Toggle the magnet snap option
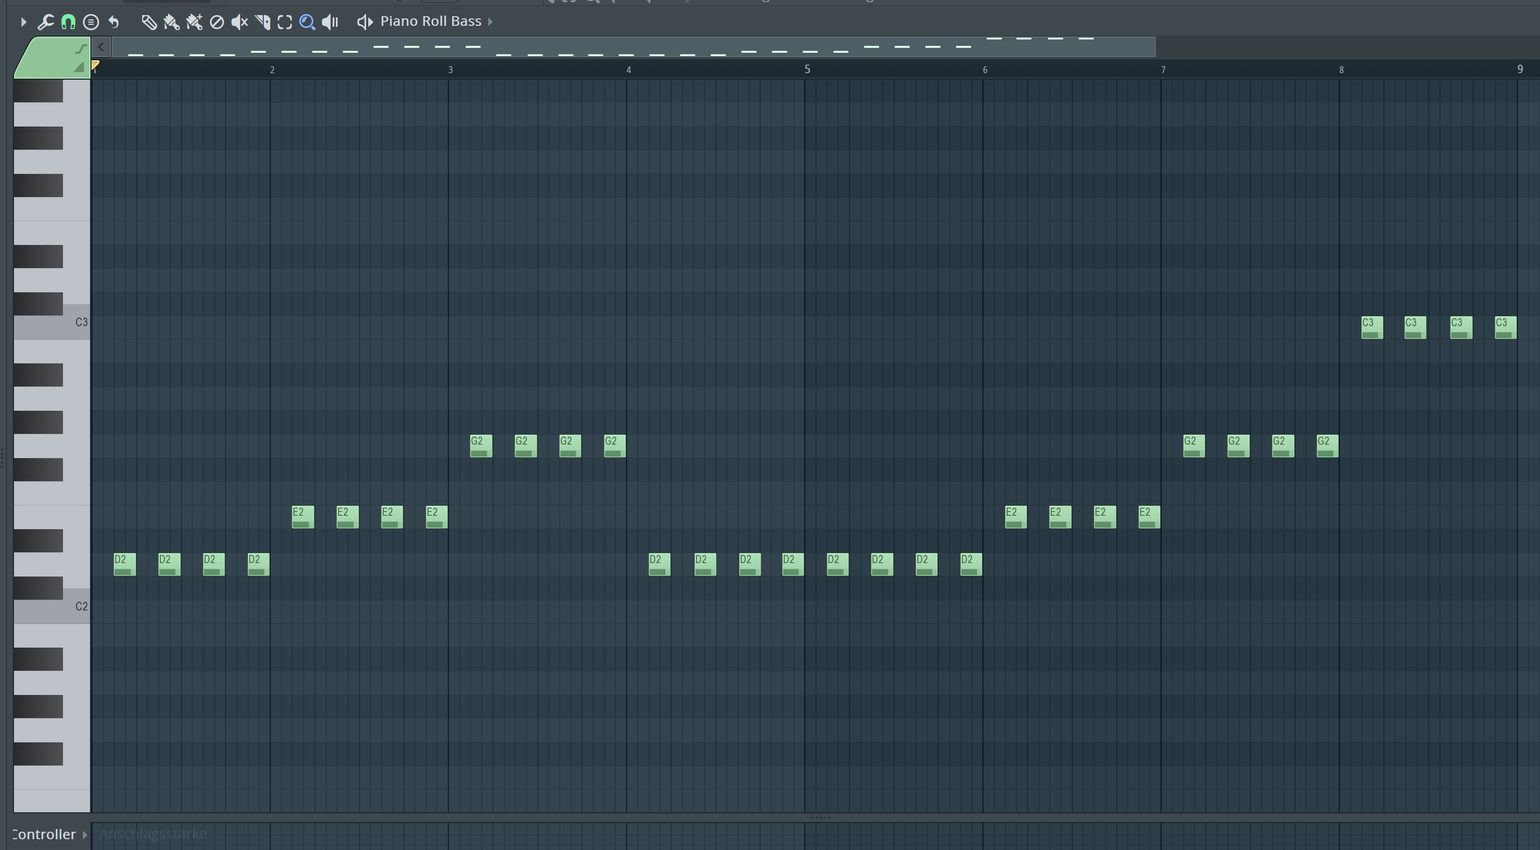This screenshot has width=1540, height=850. click(68, 22)
